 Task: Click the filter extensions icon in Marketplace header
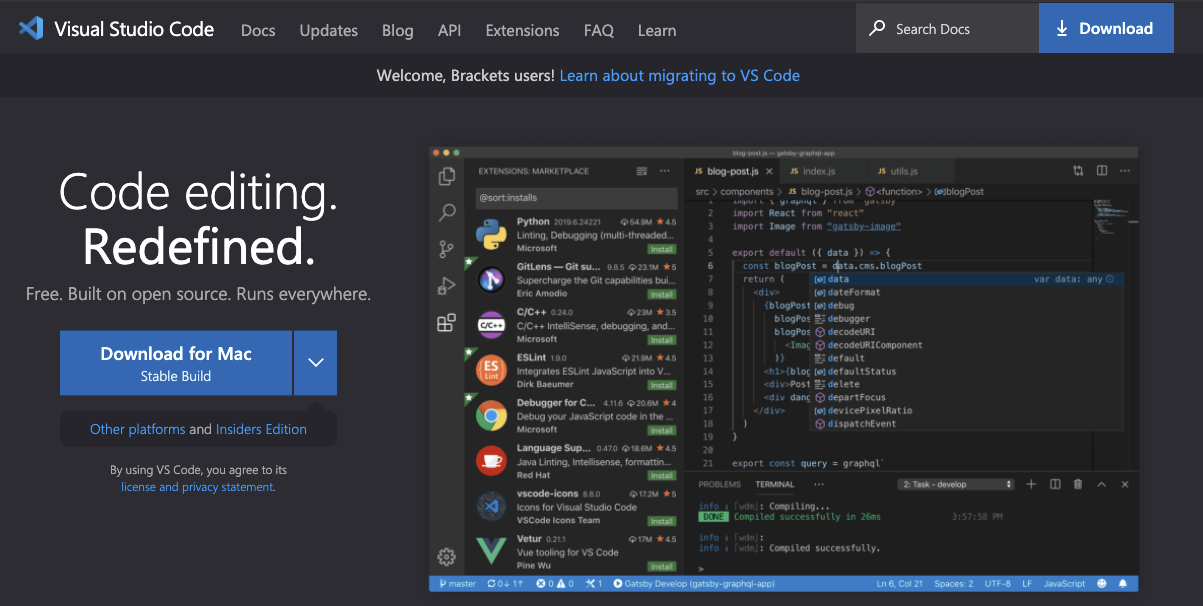coord(642,171)
